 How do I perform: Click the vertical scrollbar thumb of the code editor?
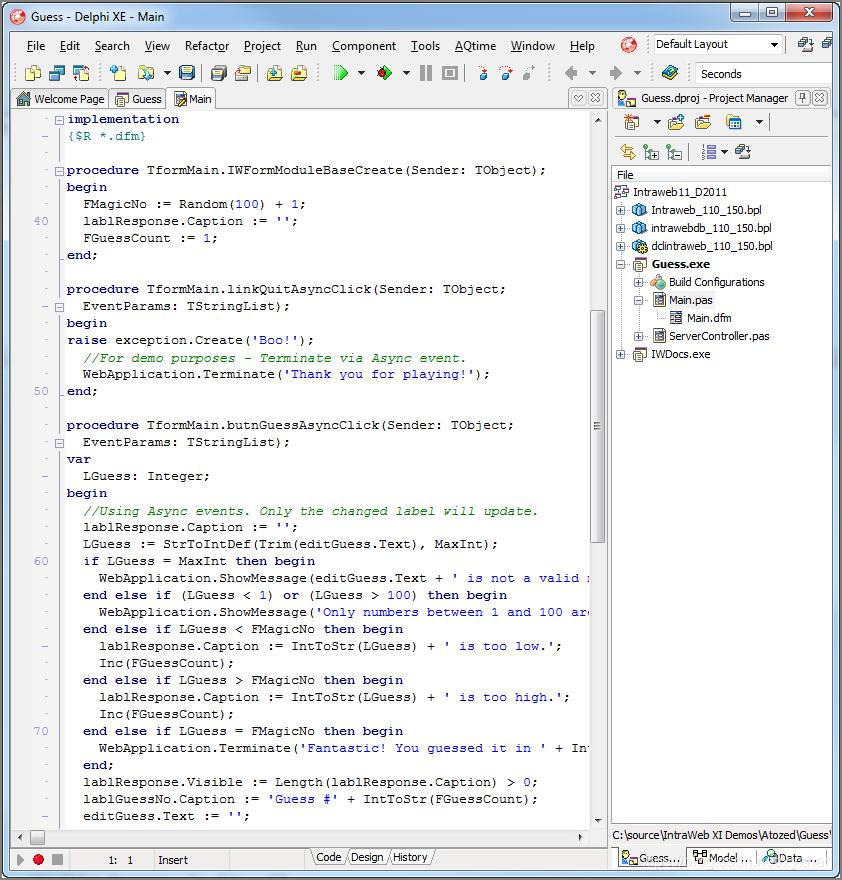597,426
